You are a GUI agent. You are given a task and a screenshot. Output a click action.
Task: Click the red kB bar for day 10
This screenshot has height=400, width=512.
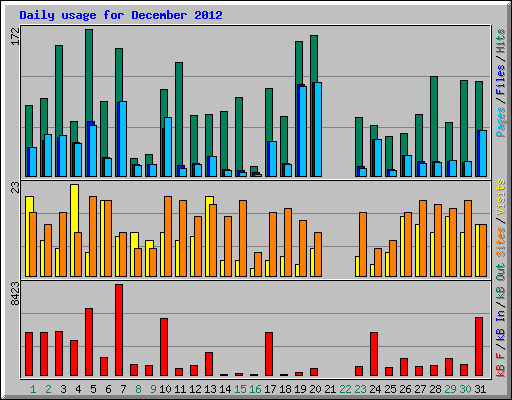pyautogui.click(x=164, y=347)
